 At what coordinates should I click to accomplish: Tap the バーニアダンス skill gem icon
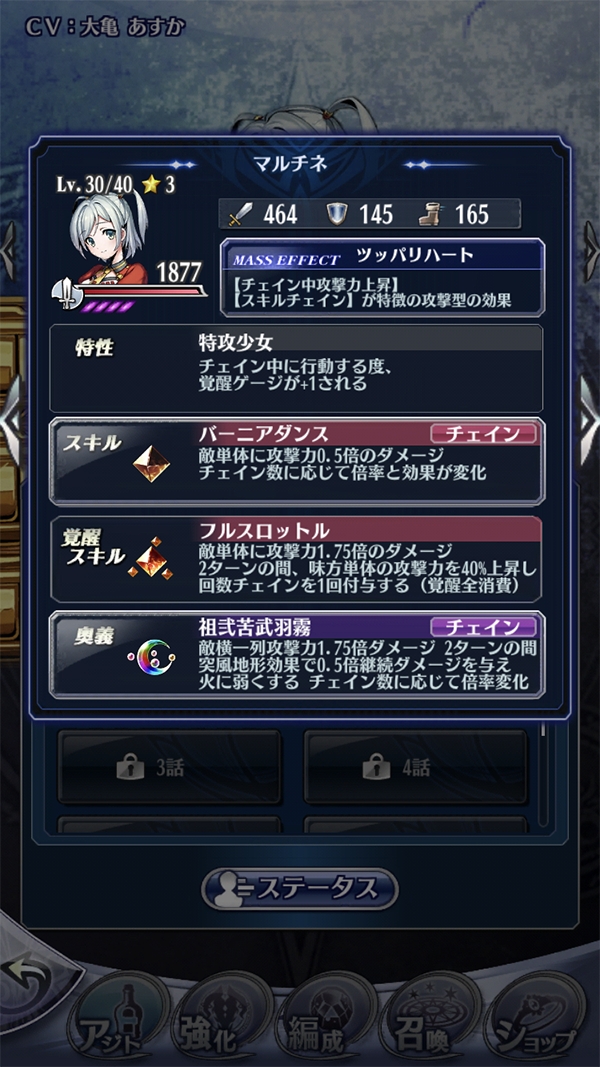click(150, 465)
